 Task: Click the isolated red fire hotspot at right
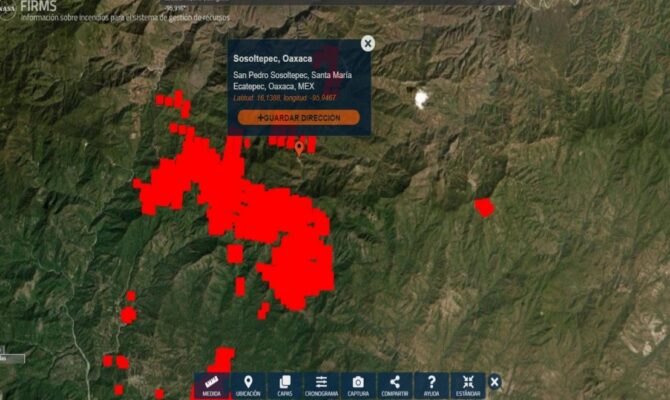(484, 207)
